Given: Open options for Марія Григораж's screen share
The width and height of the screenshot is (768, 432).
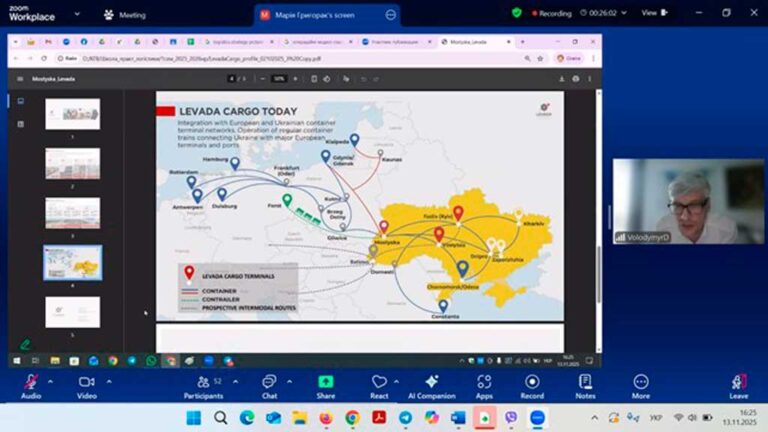Looking at the screenshot, I should pos(391,15).
